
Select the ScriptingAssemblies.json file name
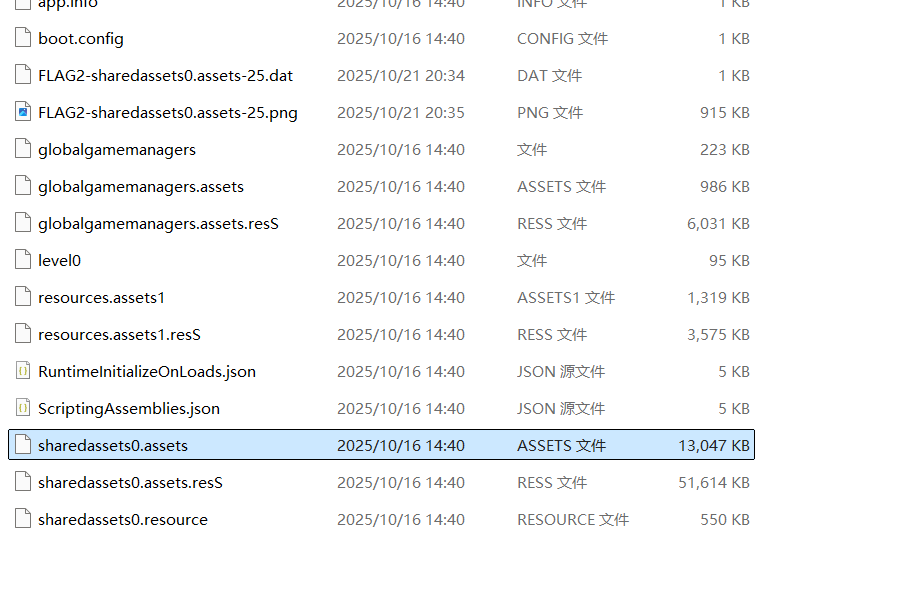(129, 408)
